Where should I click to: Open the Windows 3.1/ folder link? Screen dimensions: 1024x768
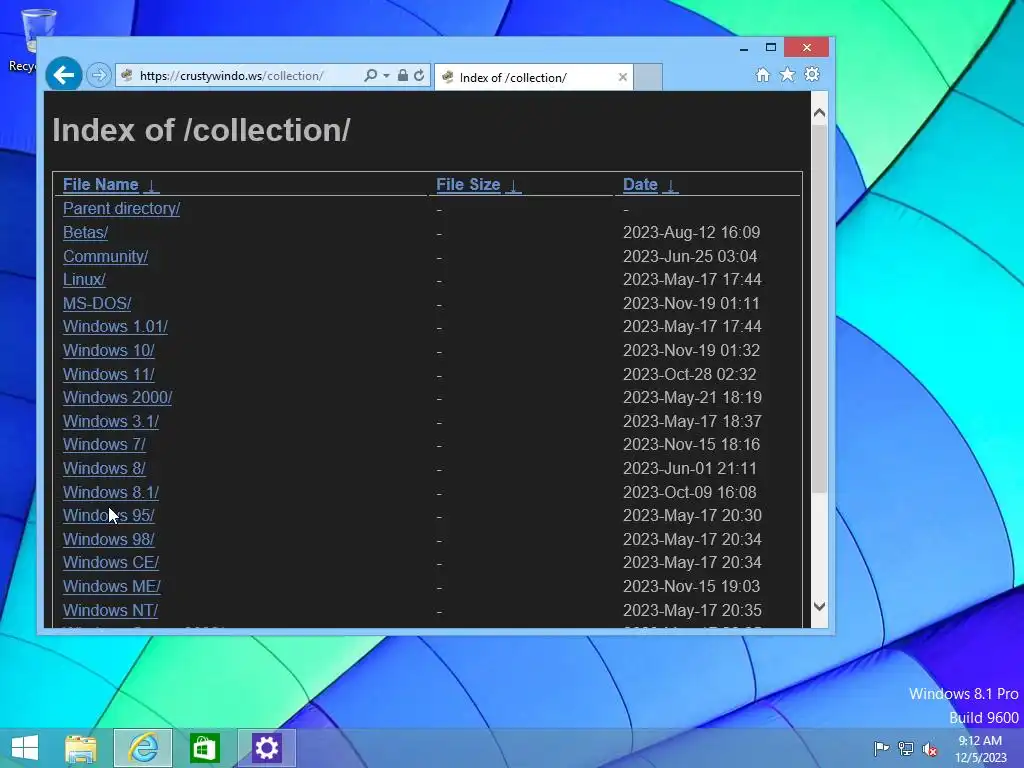click(x=110, y=421)
